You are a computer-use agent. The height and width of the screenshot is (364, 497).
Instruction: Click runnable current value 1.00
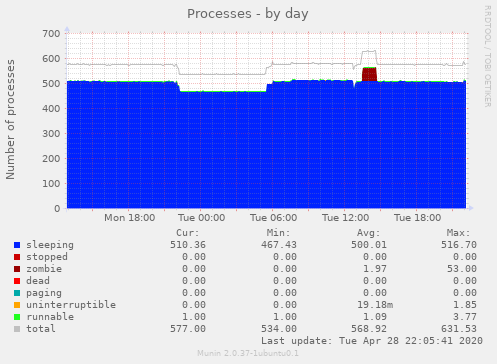[x=194, y=317]
